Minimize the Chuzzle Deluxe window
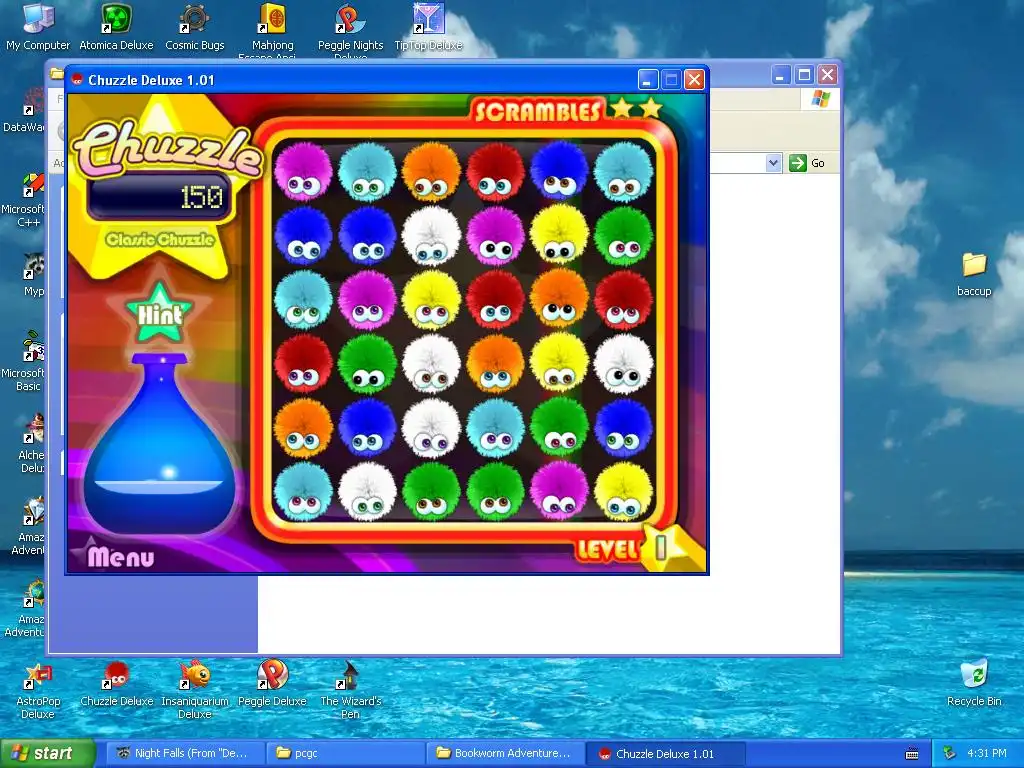Viewport: 1024px width, 768px height. [x=647, y=80]
